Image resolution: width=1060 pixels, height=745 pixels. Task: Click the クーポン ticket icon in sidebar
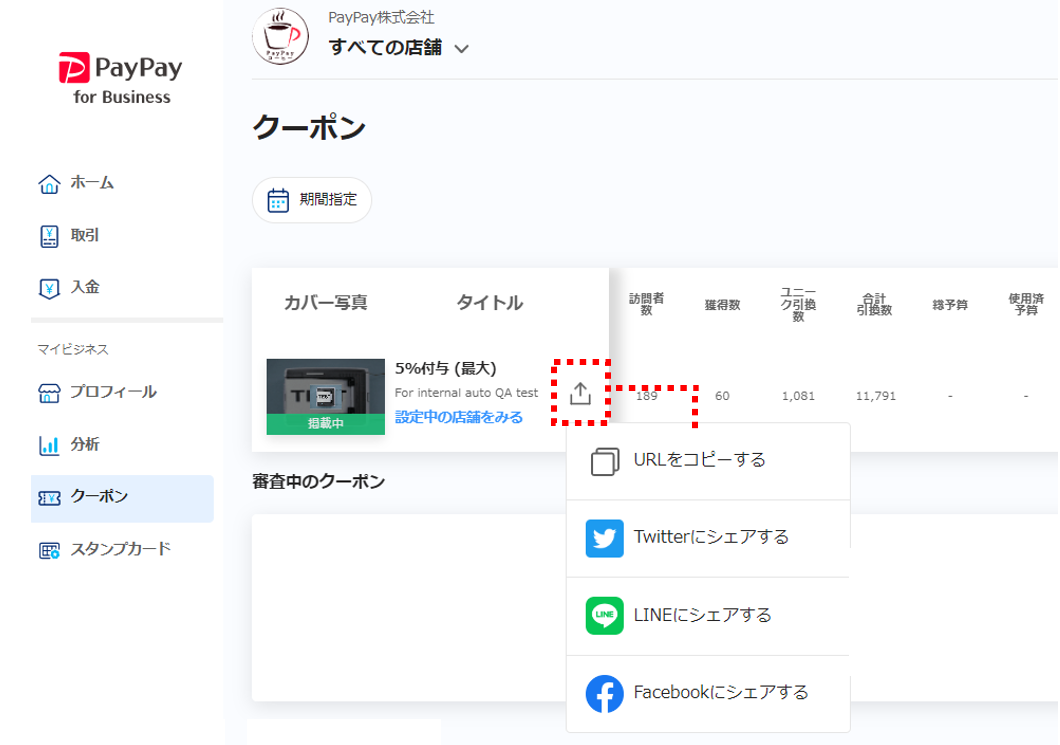pyautogui.click(x=49, y=498)
